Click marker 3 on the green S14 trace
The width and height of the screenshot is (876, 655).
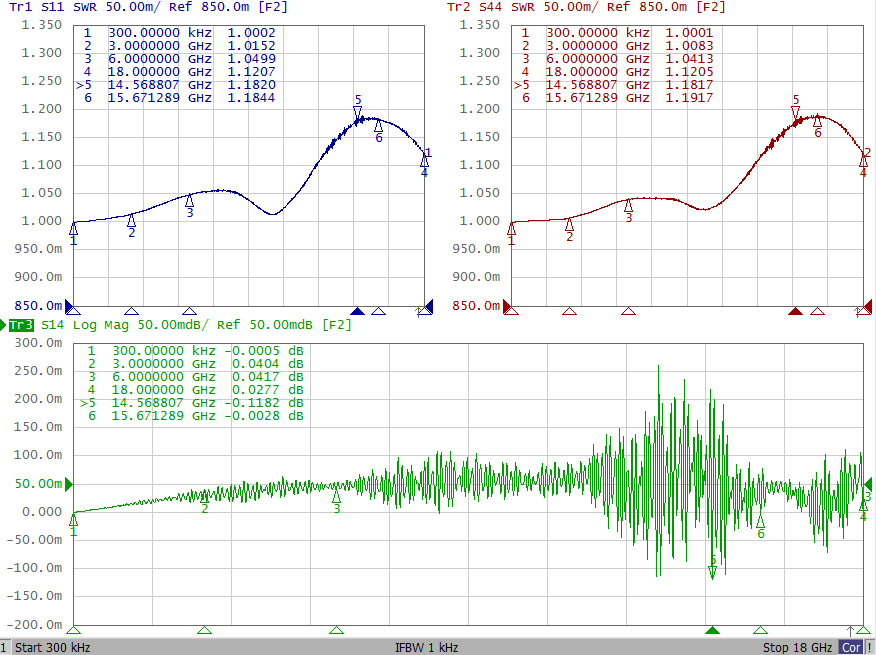[336, 496]
